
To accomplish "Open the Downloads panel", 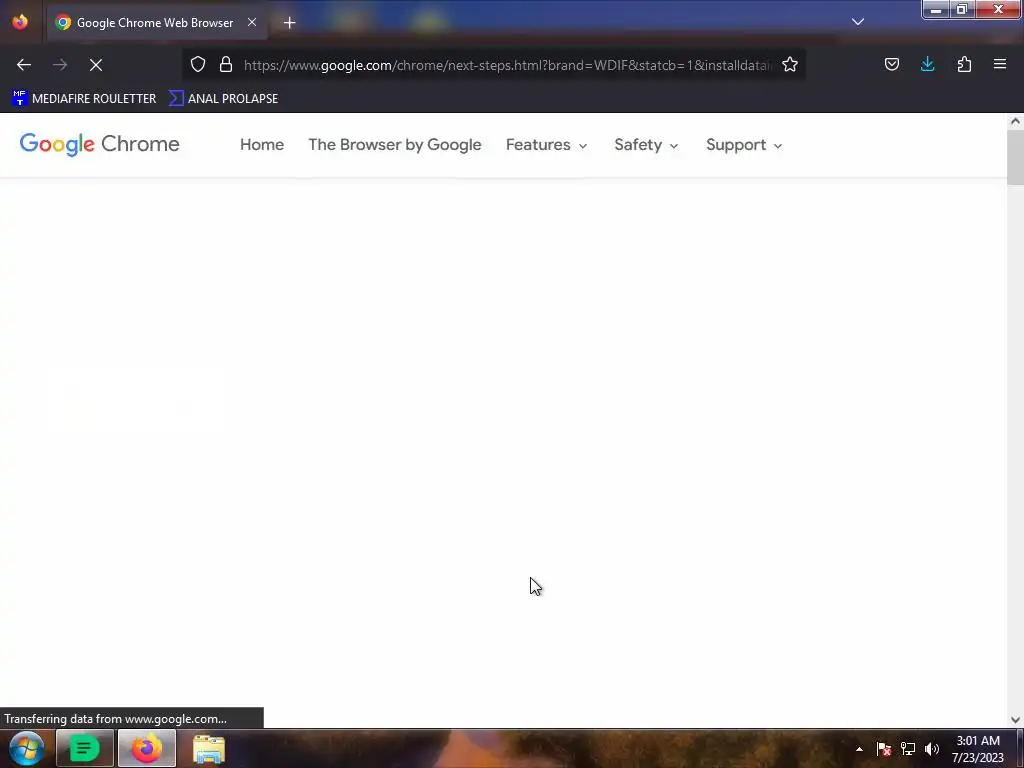I will coord(927,64).
